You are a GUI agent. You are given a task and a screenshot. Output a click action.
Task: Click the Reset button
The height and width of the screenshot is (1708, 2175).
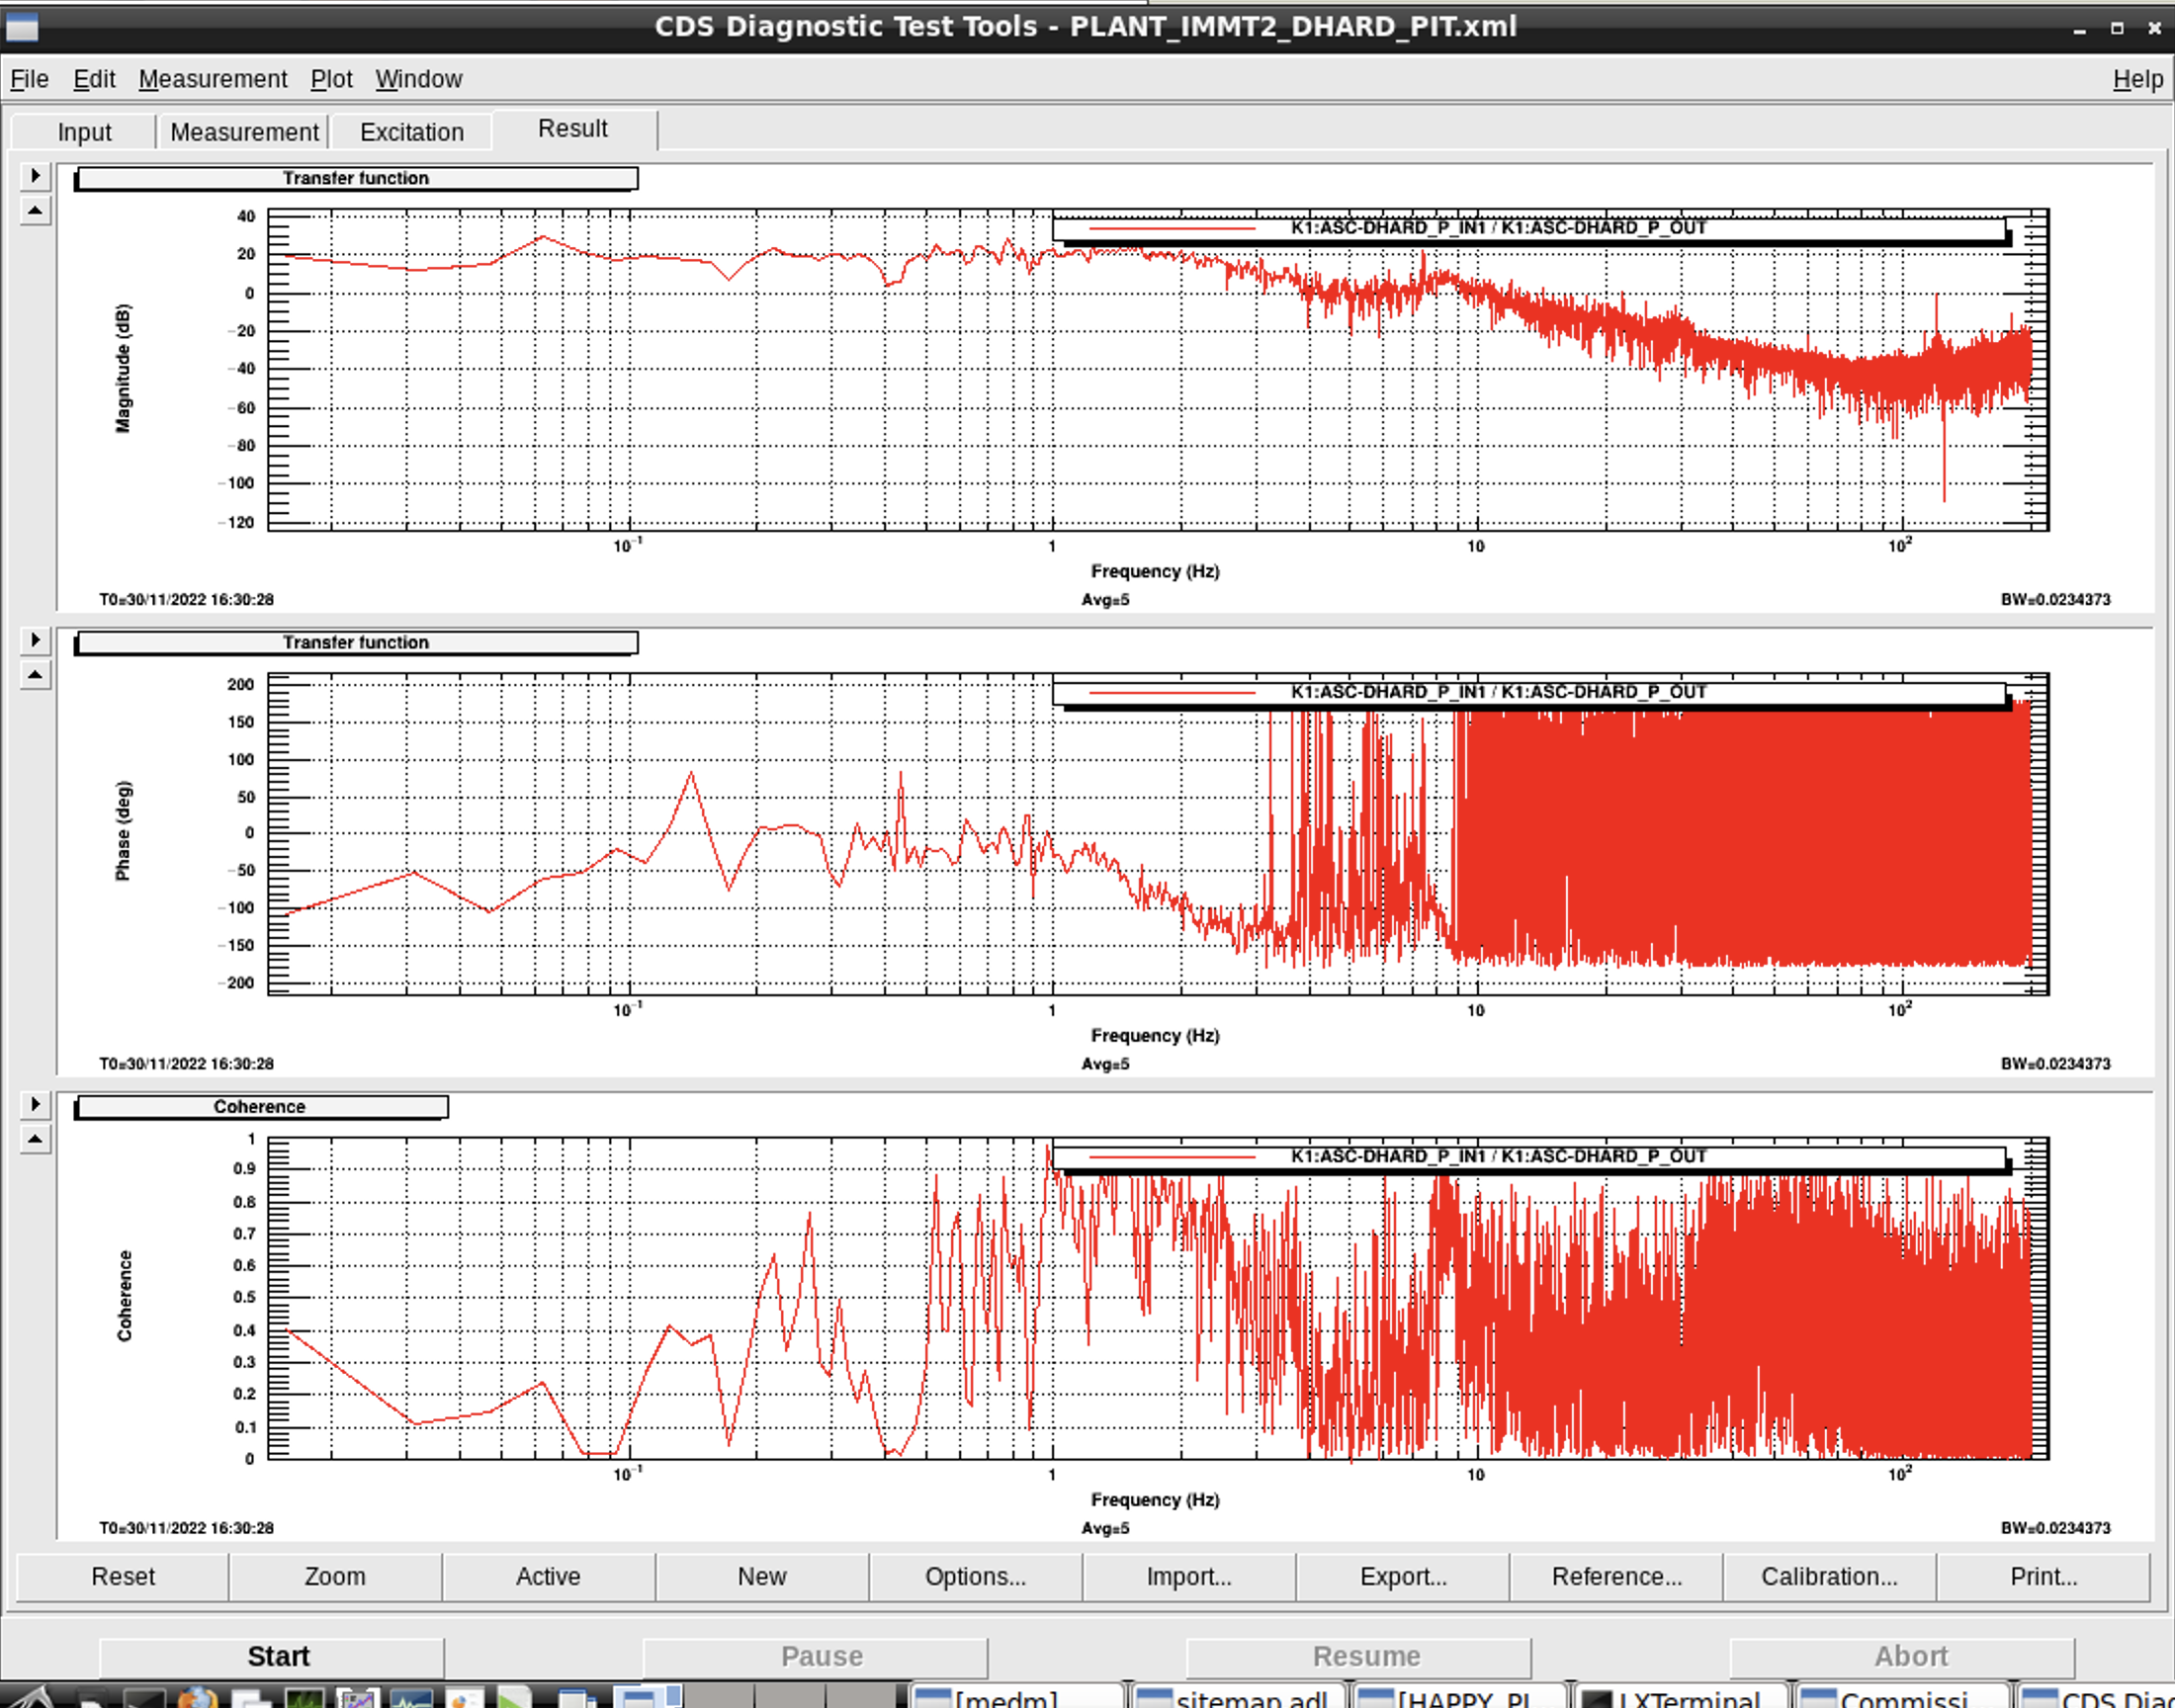(x=123, y=1577)
